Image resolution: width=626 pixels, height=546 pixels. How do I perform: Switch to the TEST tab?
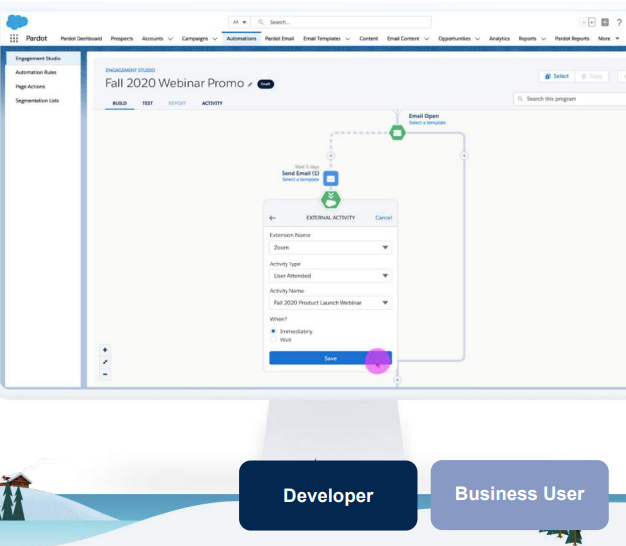(x=148, y=103)
